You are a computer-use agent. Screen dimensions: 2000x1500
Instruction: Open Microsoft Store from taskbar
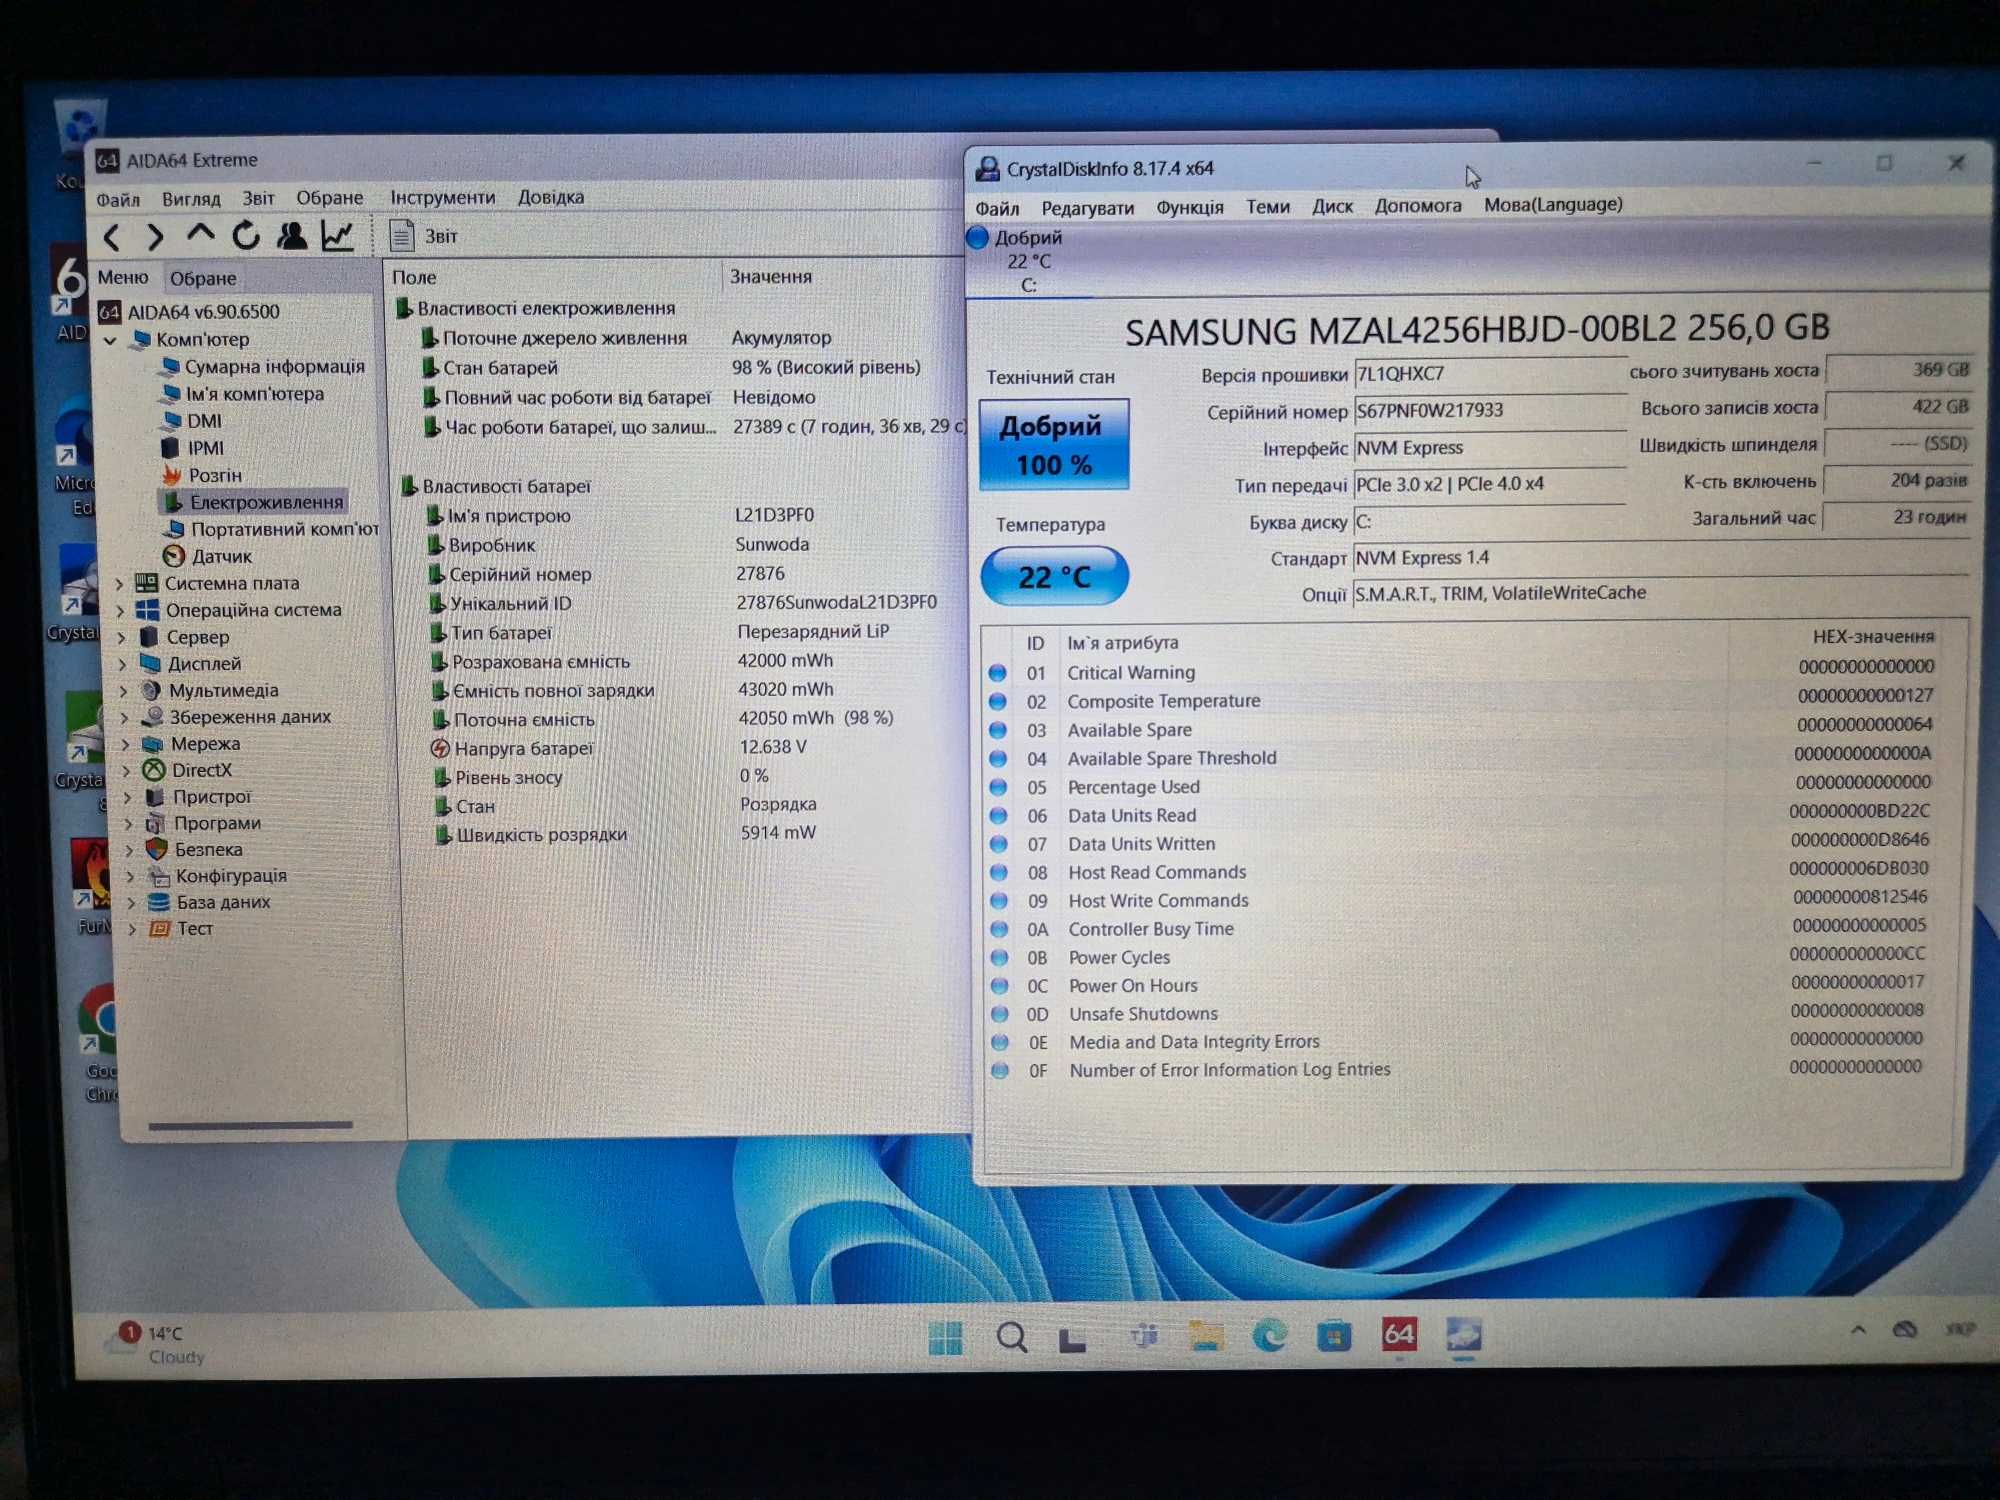[x=1333, y=1335]
